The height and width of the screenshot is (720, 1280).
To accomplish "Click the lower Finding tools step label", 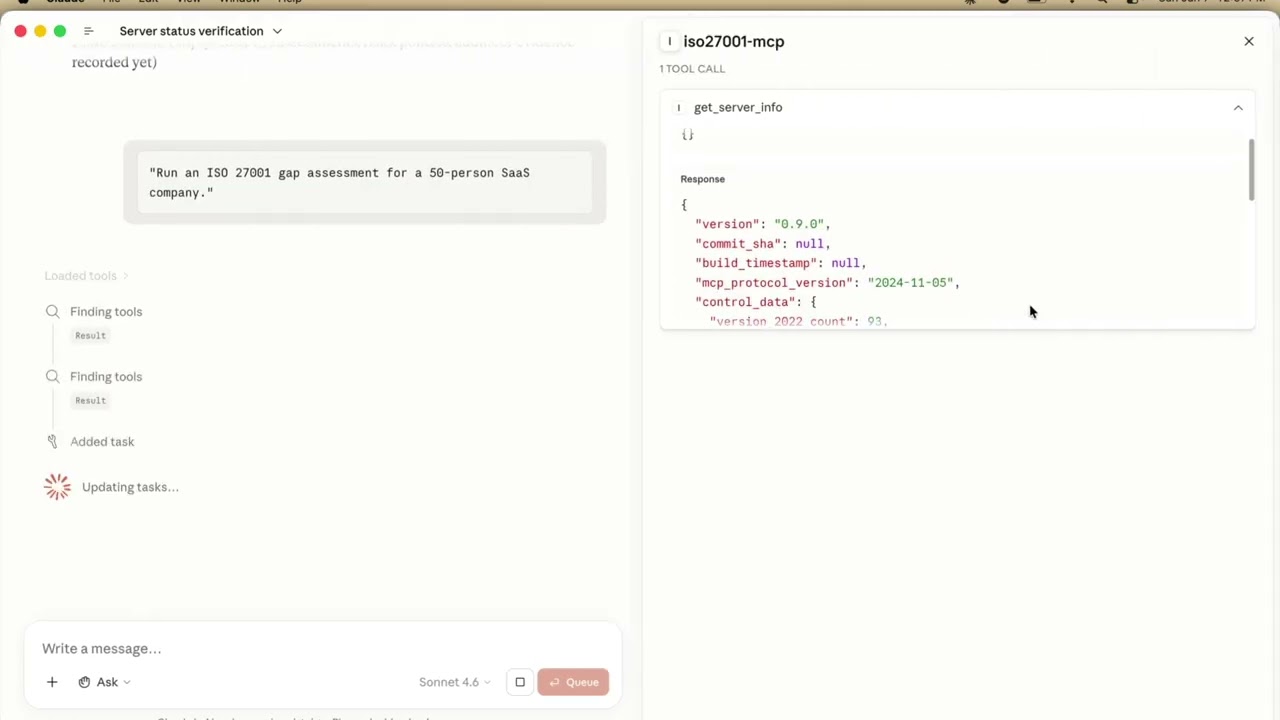I will point(106,377).
